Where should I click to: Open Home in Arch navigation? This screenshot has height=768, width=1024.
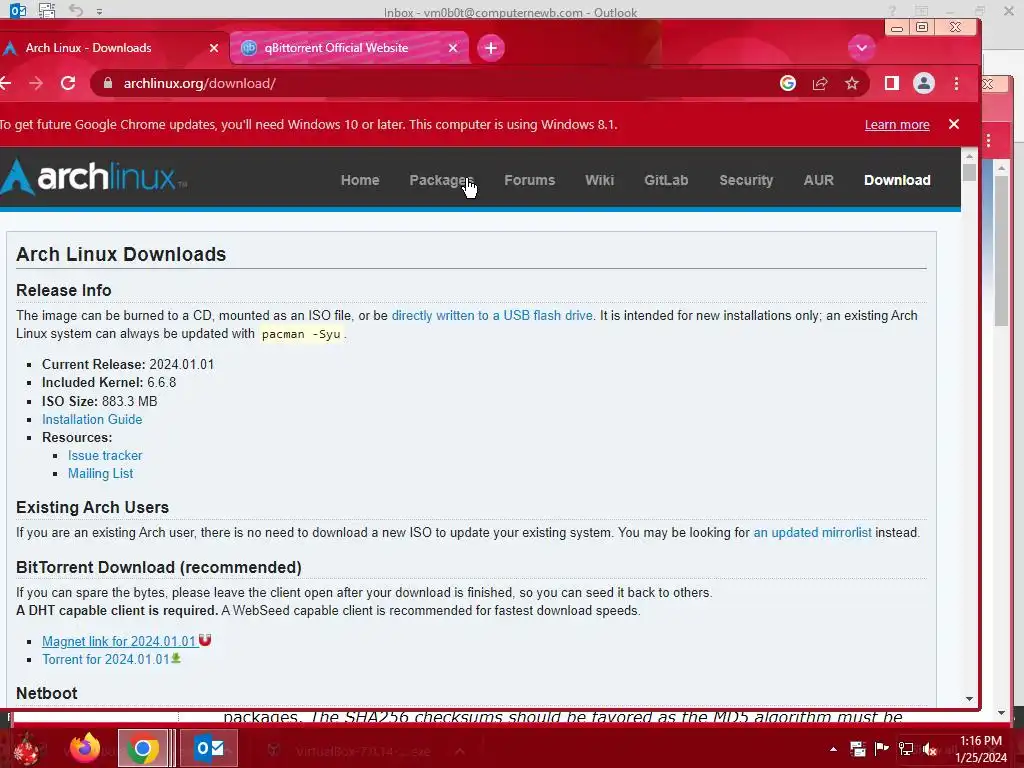[360, 180]
